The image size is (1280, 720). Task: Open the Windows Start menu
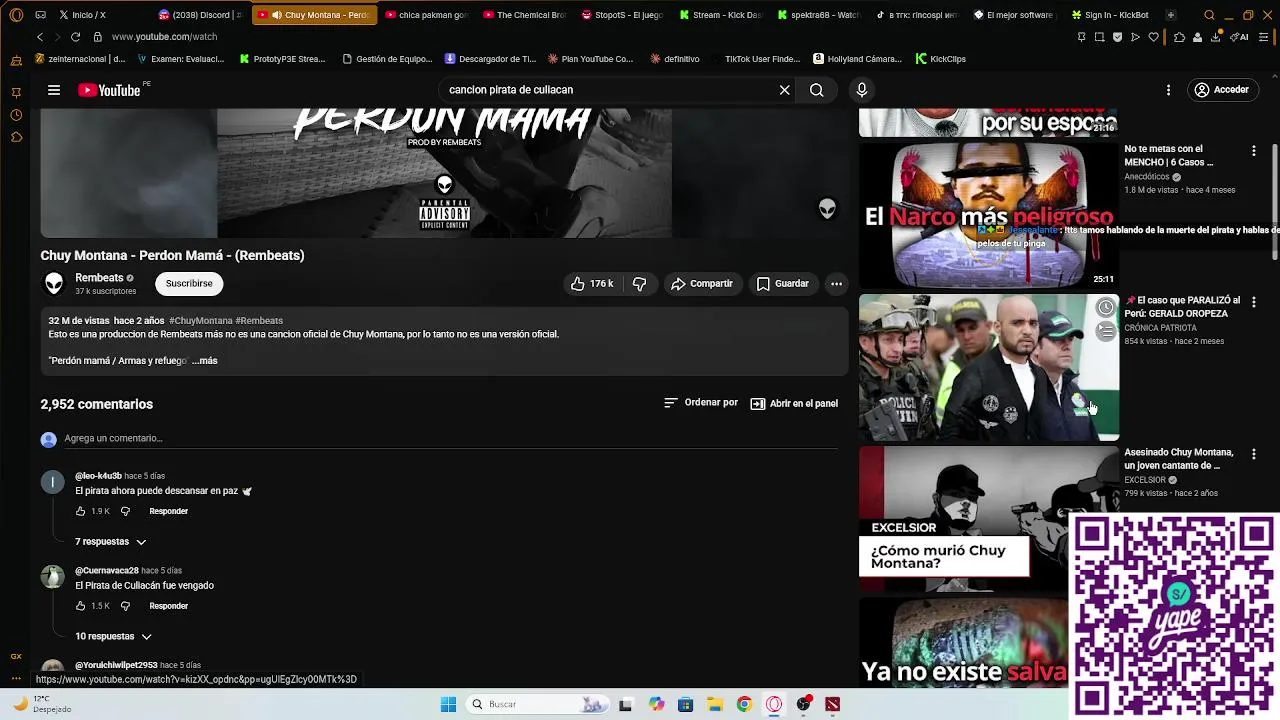tap(448, 704)
